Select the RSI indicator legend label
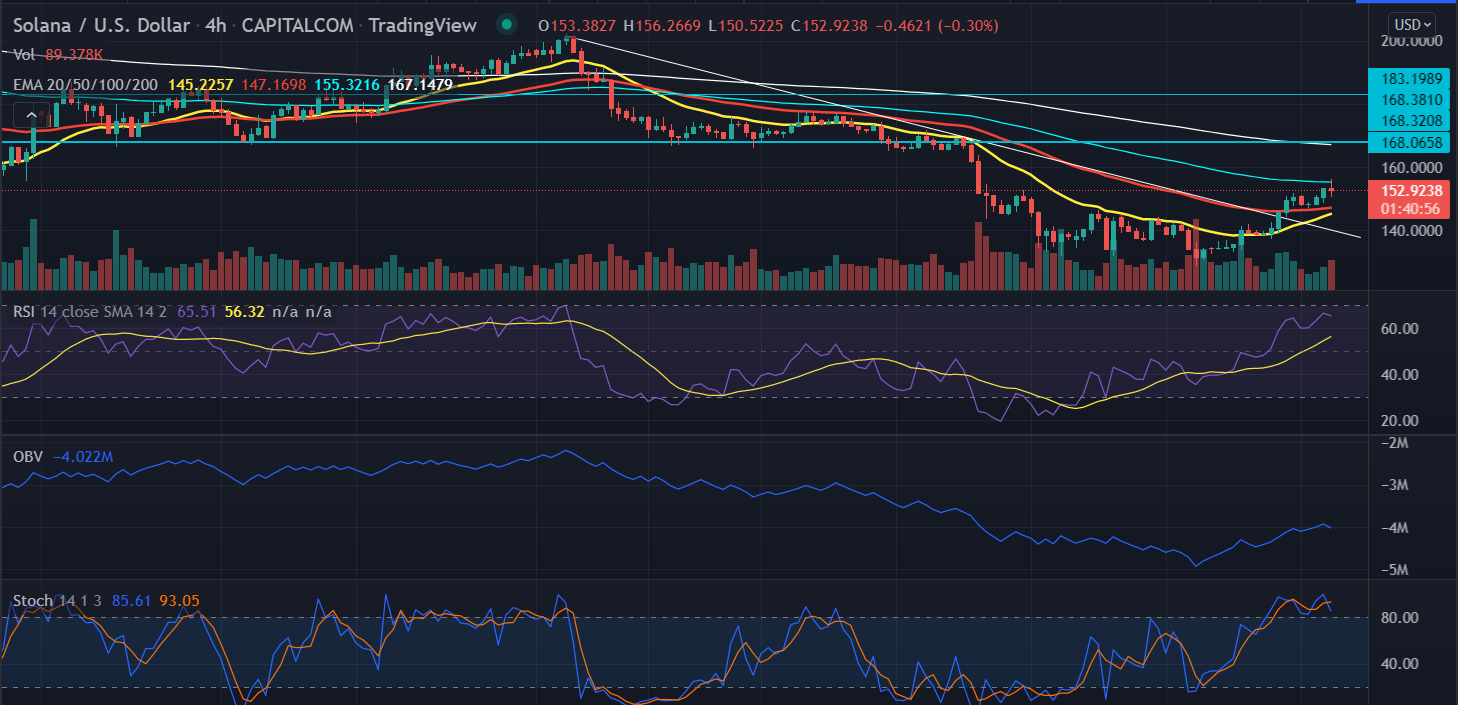Image resolution: width=1458 pixels, height=705 pixels. [x=27, y=312]
